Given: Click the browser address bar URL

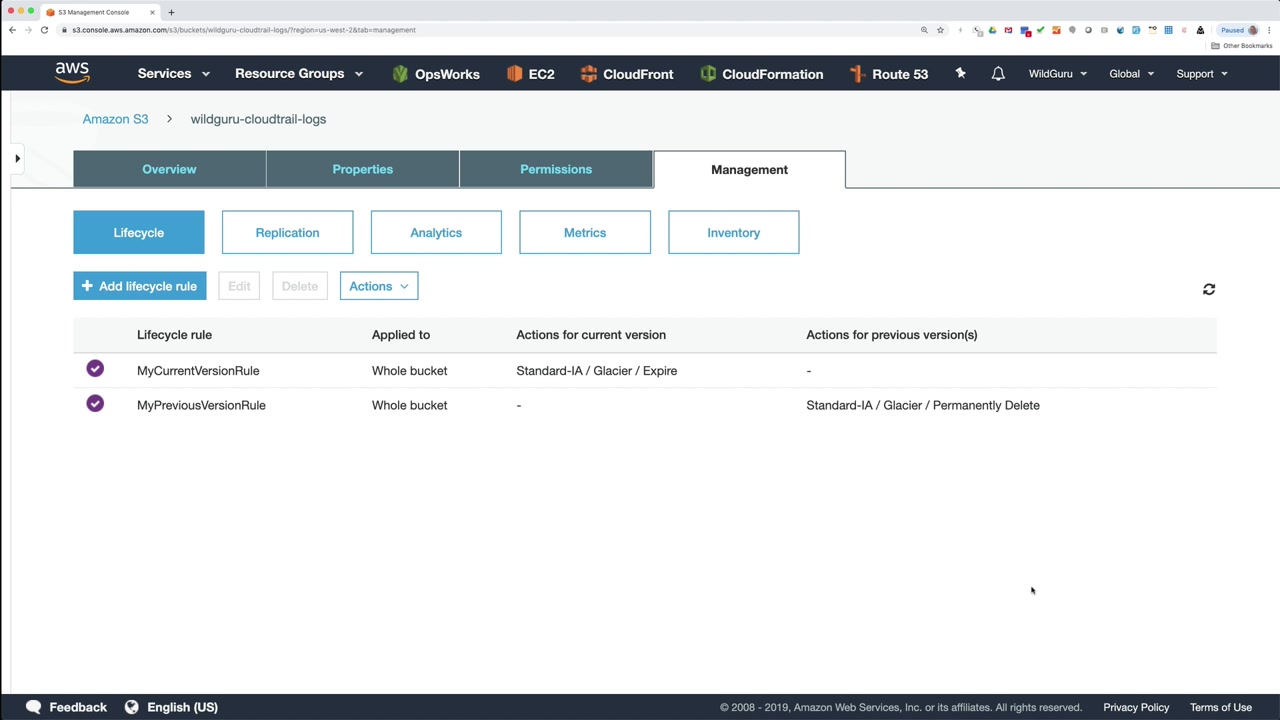Looking at the screenshot, I should (244, 30).
